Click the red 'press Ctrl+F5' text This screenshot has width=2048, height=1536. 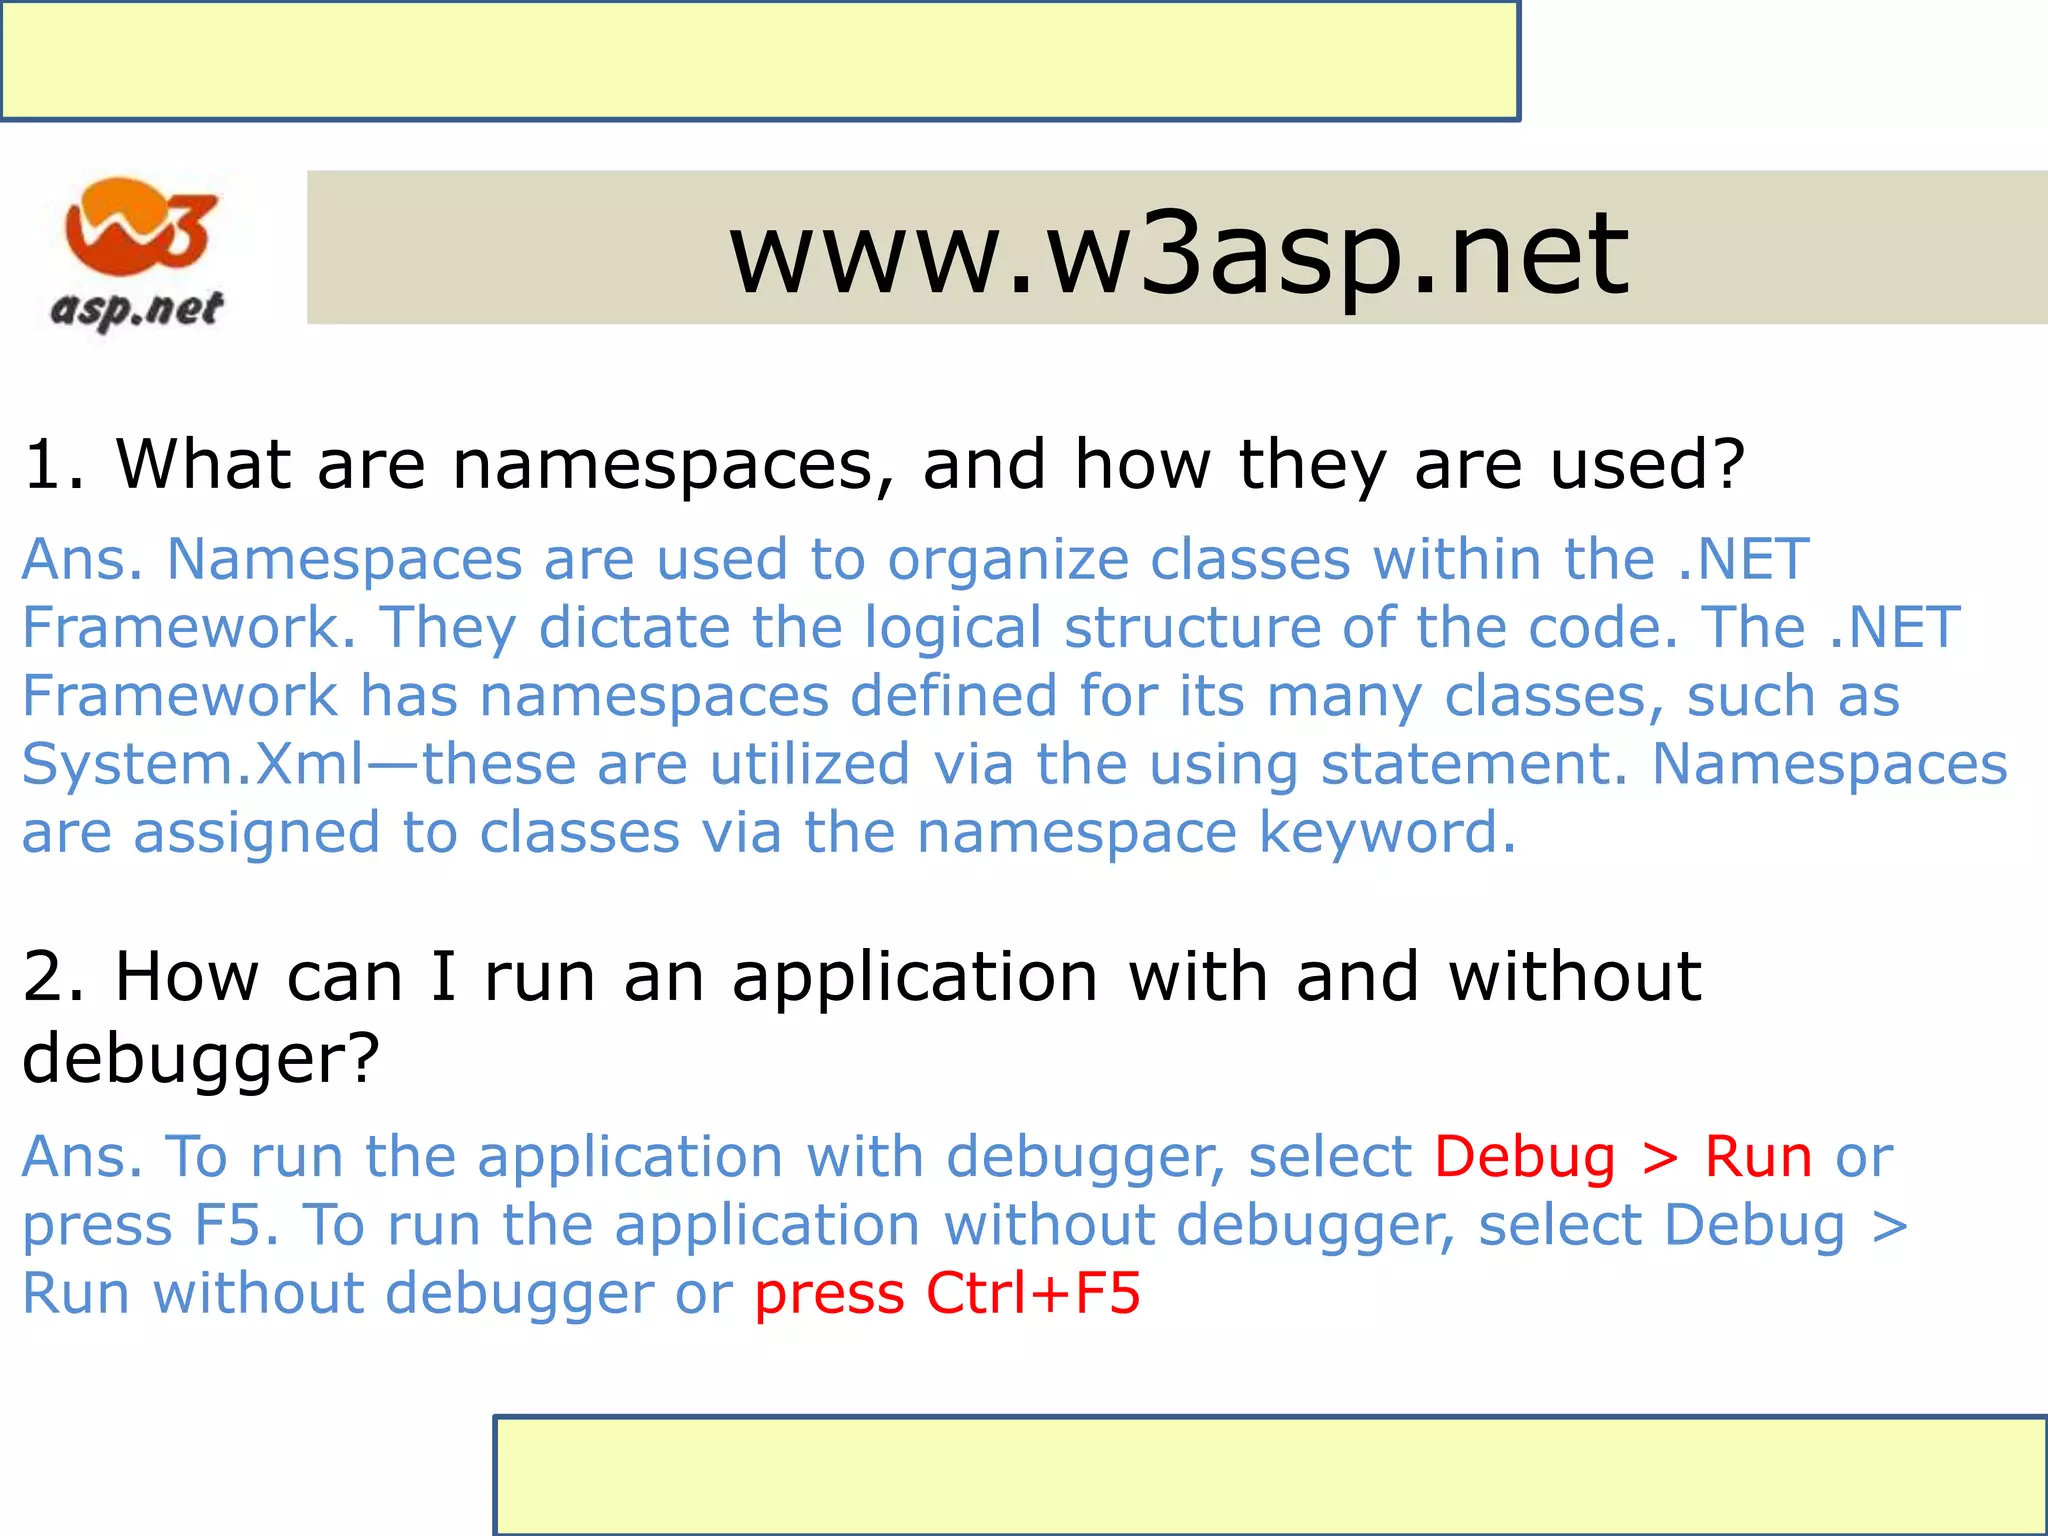point(946,1293)
